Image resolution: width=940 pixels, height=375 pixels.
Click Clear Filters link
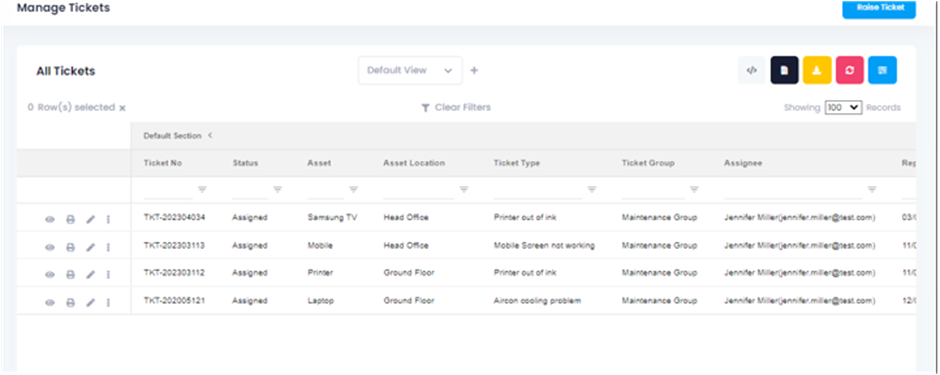[456, 108]
